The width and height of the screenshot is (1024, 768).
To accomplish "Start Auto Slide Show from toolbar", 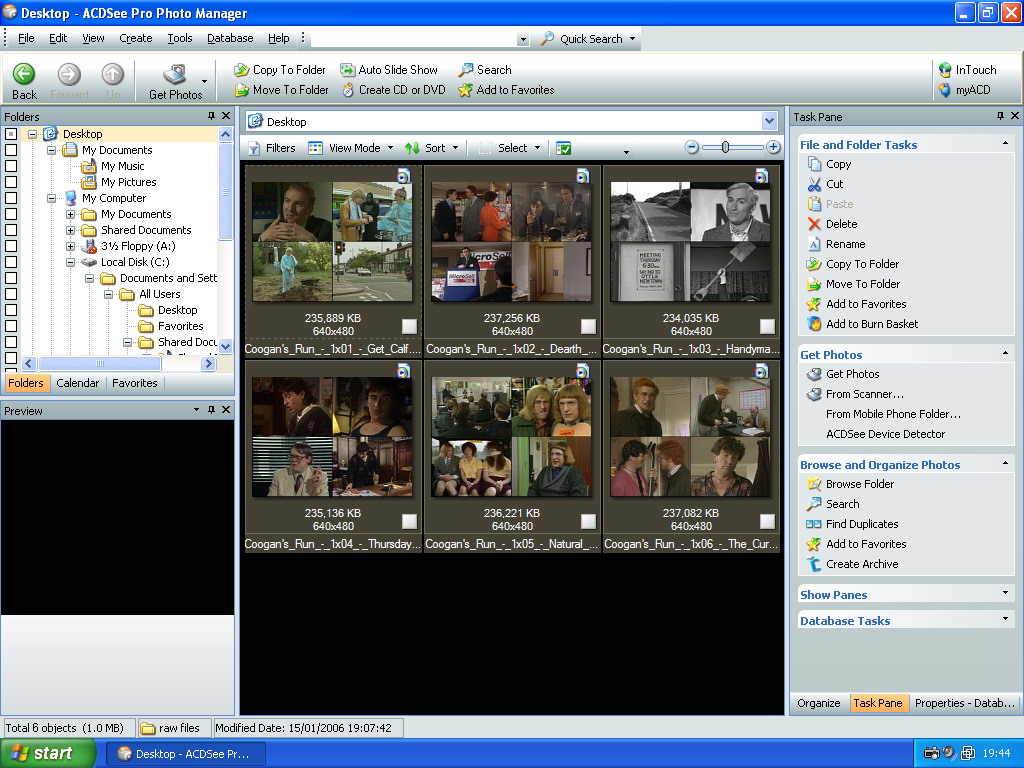I will point(388,70).
